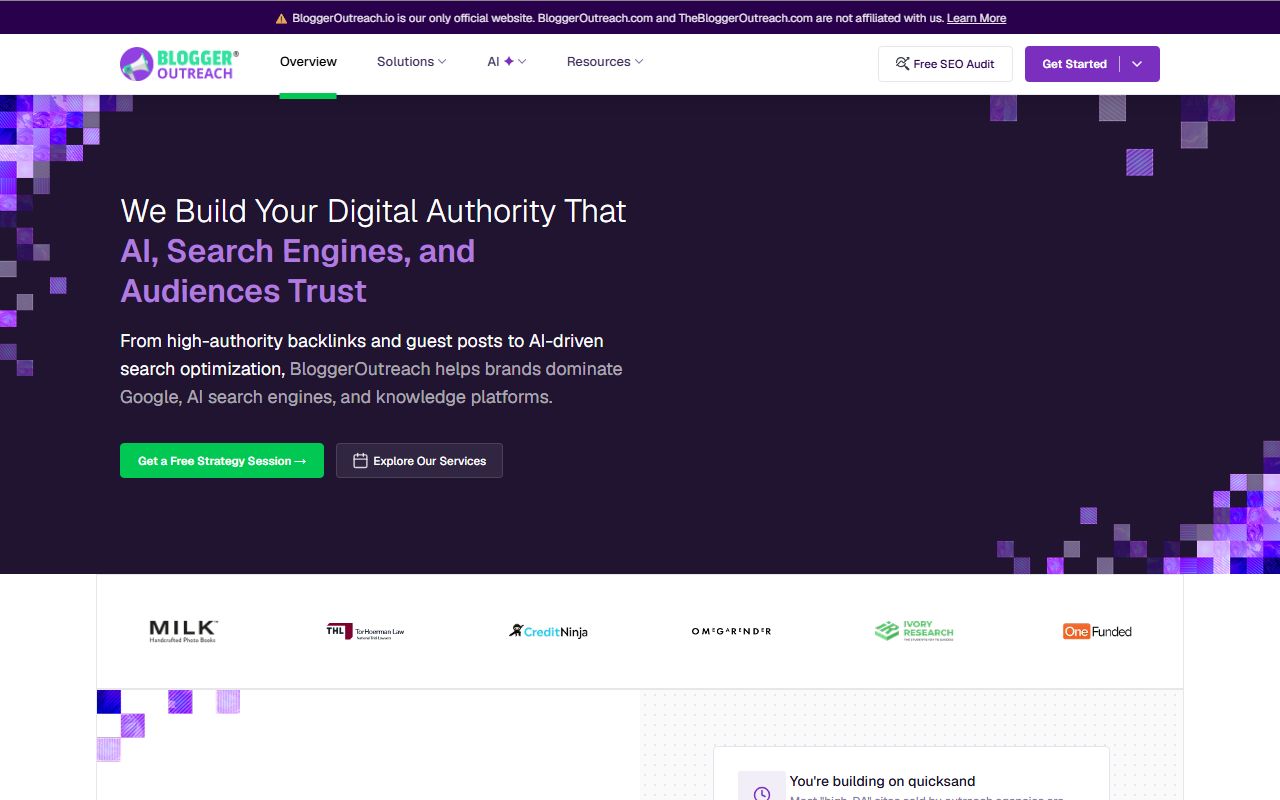Click the OneFunded logo
This screenshot has width=1280, height=800.
1097,631
